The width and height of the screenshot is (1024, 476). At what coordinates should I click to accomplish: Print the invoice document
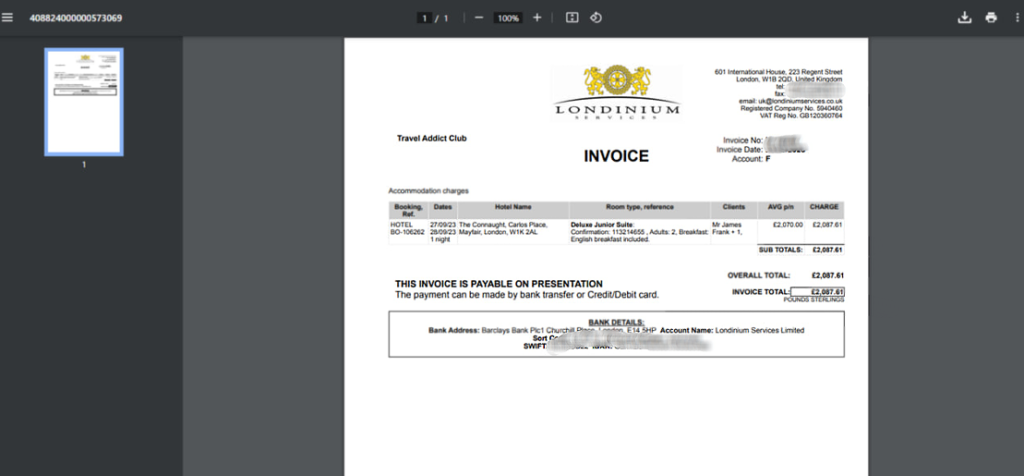coord(991,18)
